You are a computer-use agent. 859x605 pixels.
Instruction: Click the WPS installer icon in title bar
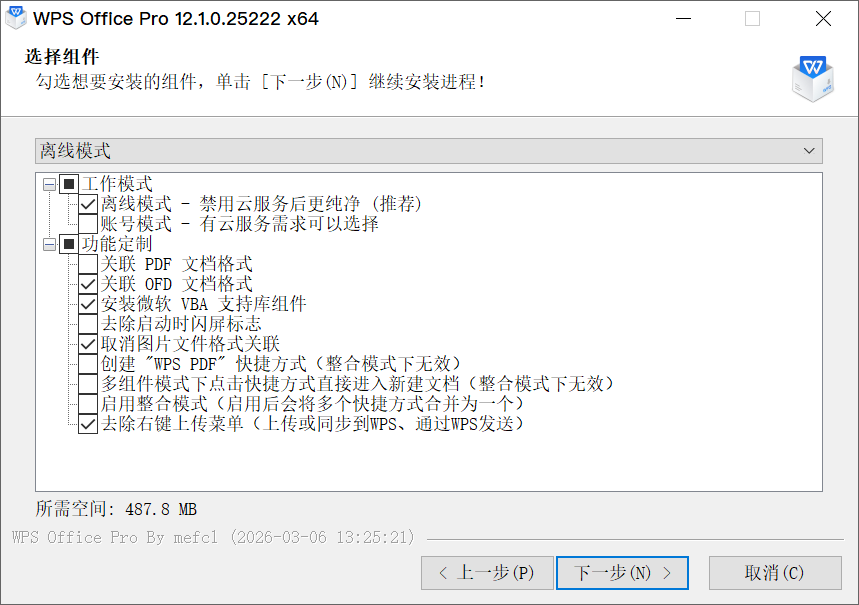point(15,18)
